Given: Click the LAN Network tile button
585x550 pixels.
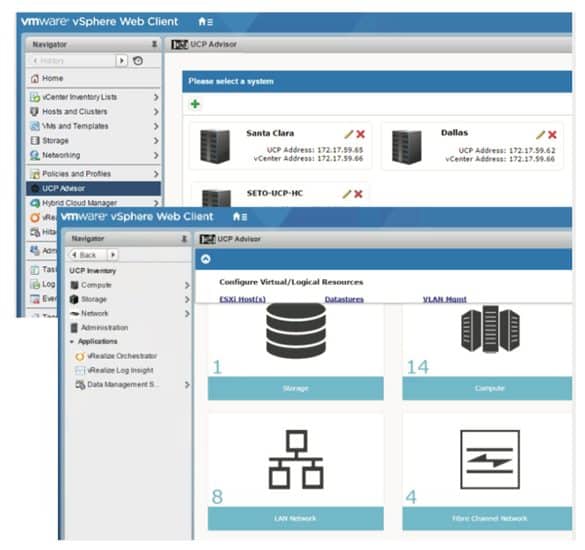Looking at the screenshot, I should point(295,518).
